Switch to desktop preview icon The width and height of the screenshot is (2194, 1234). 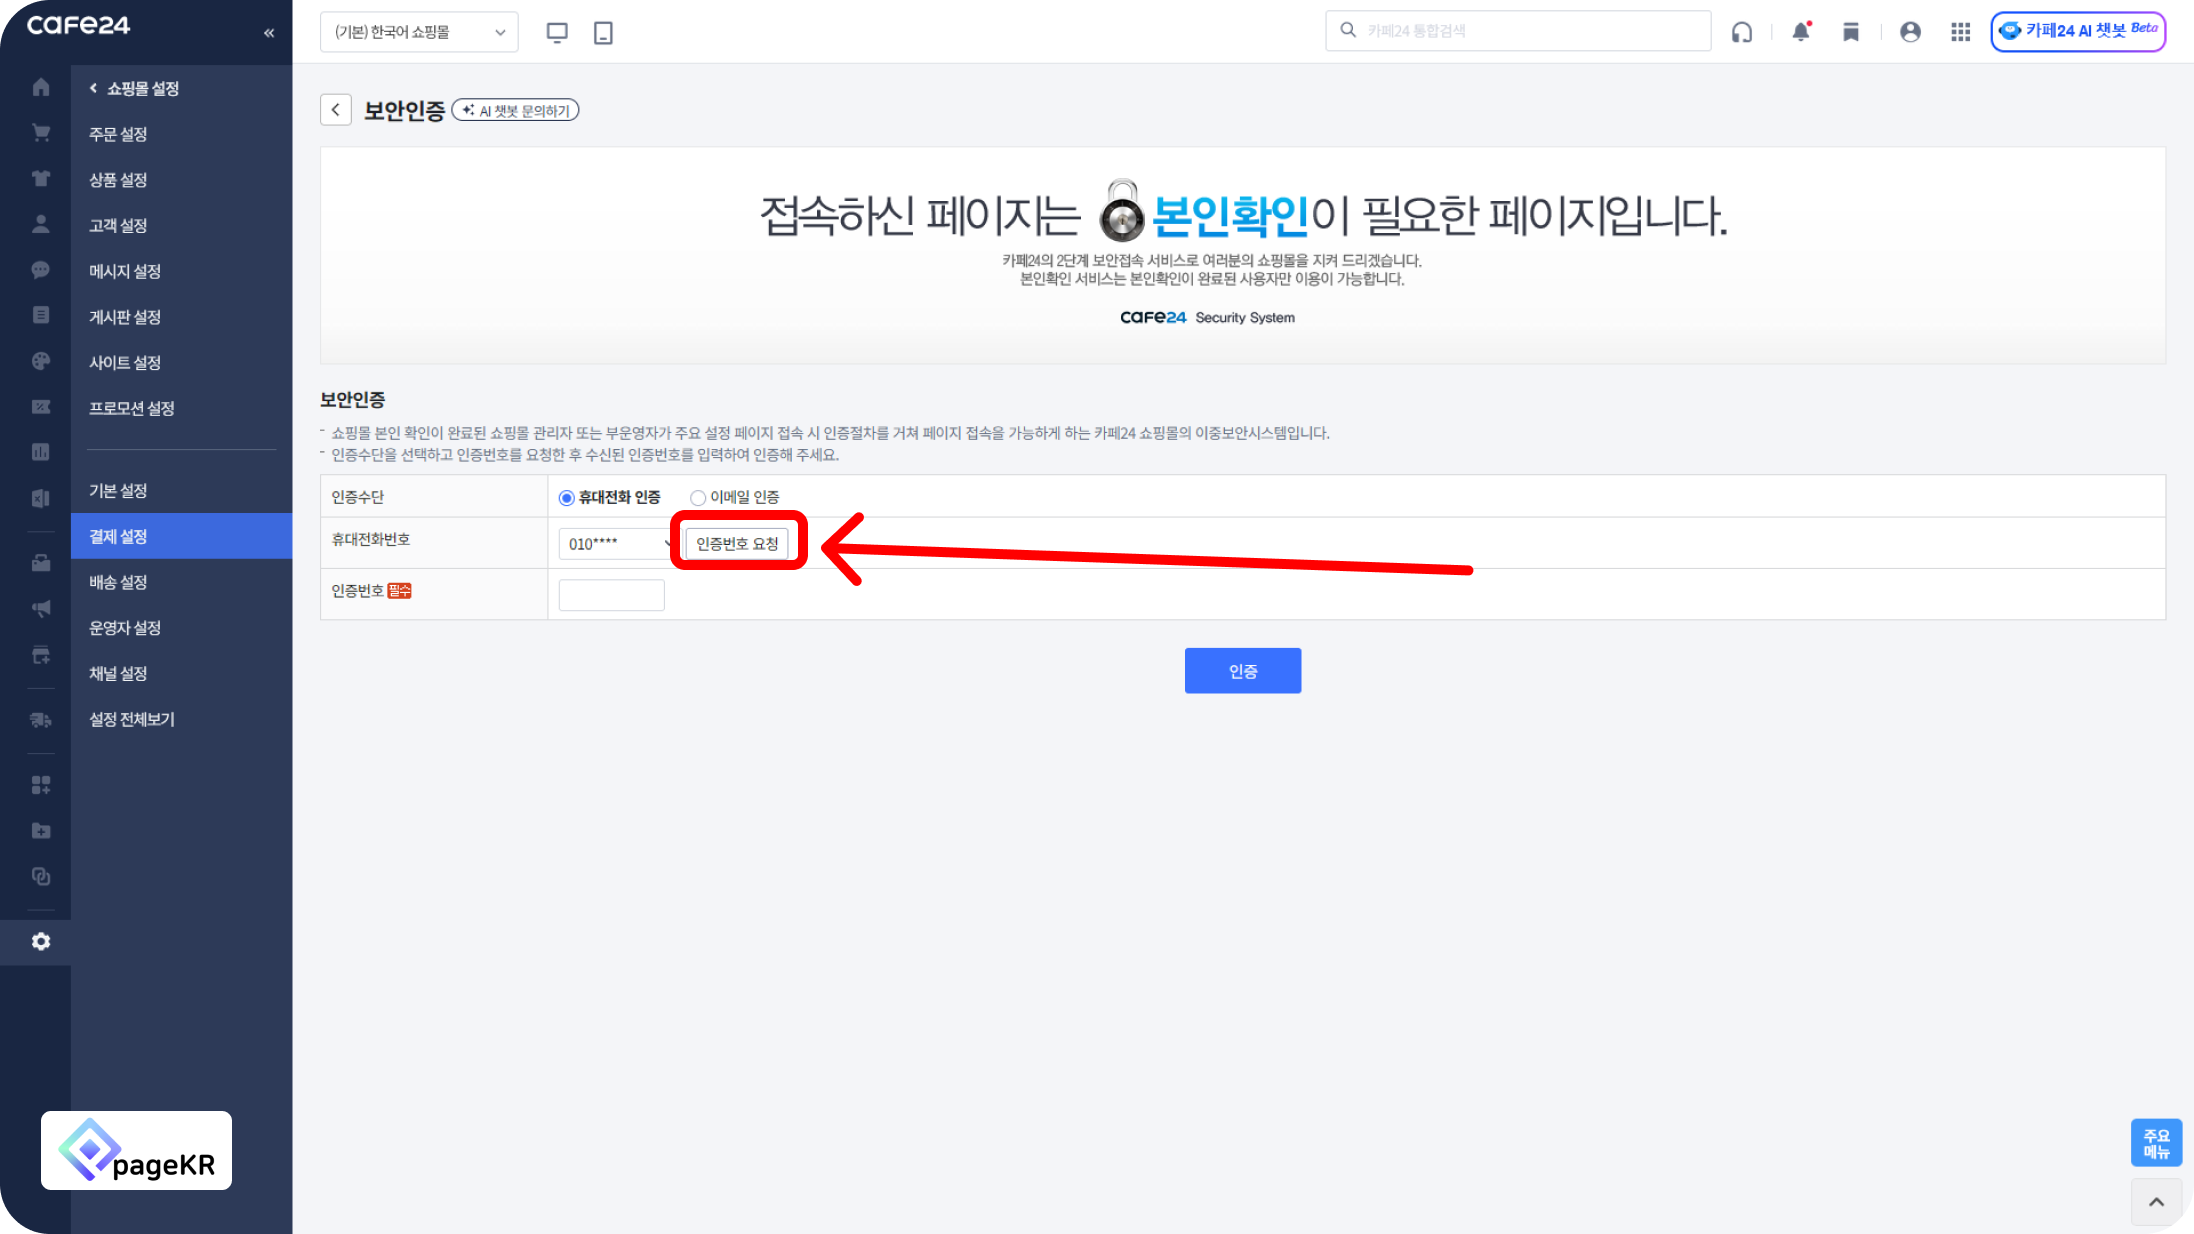(557, 32)
